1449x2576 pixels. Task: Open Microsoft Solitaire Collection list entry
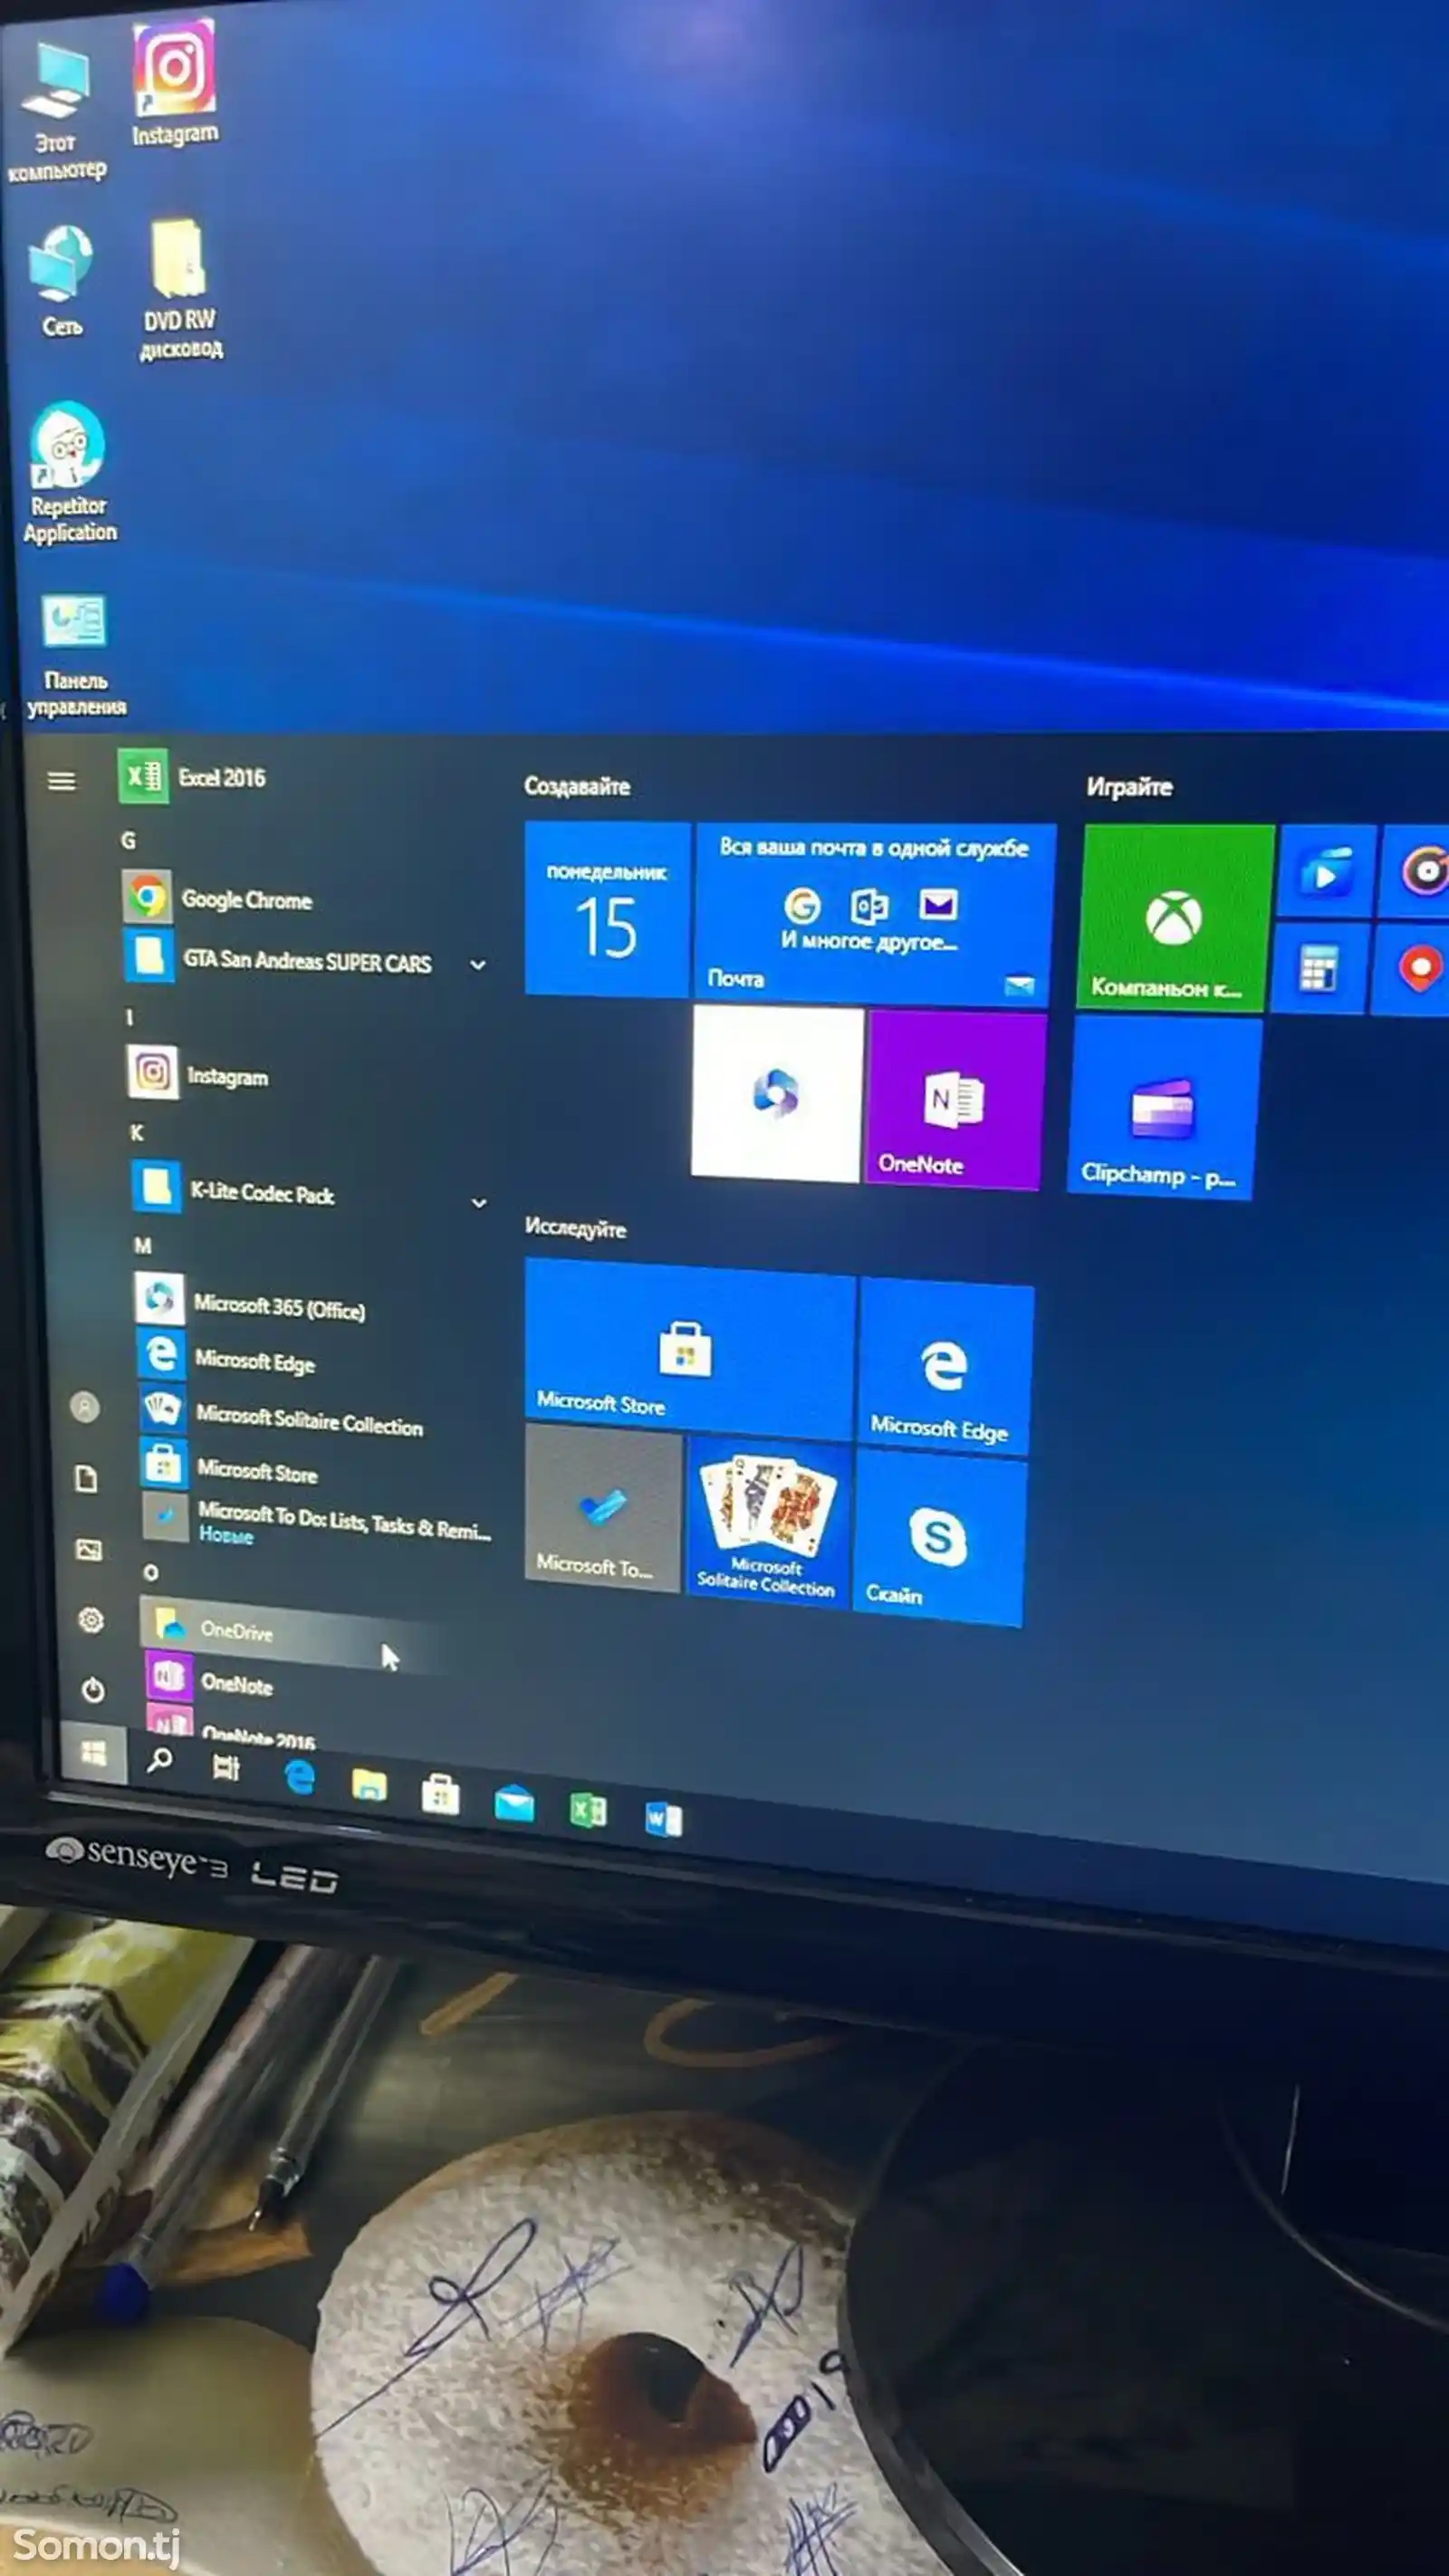[x=282, y=1414]
